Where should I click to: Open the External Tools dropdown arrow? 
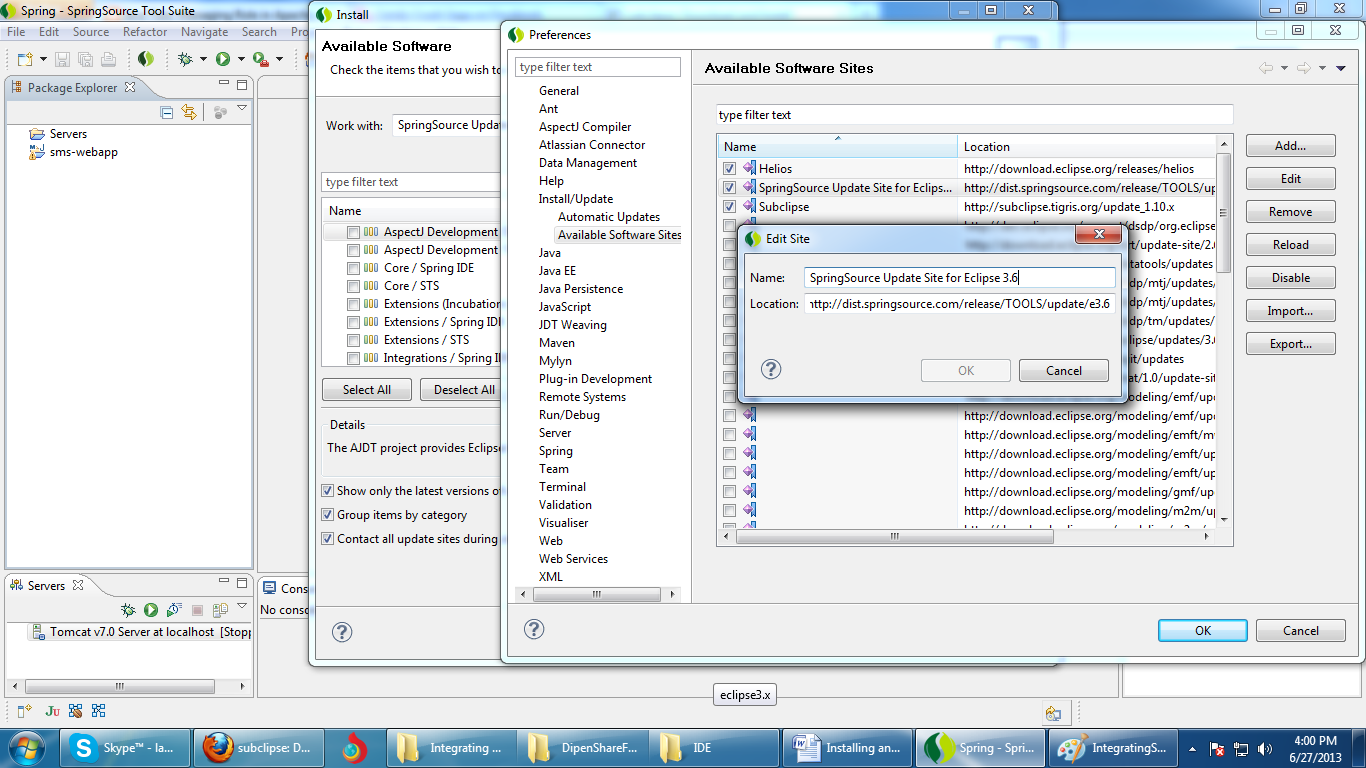point(279,60)
